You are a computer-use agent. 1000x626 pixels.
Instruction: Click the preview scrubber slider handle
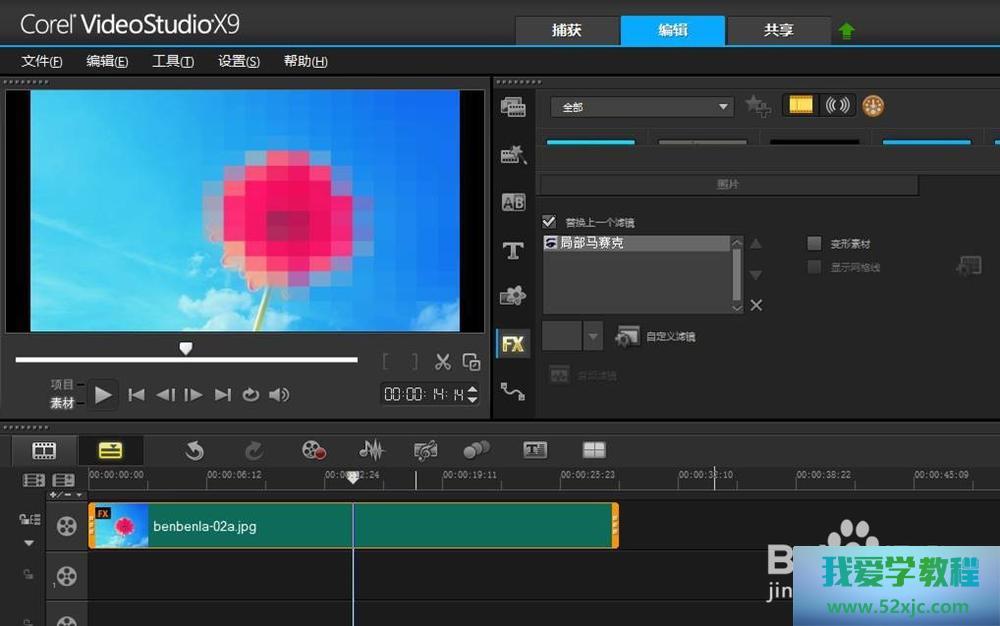(185, 348)
